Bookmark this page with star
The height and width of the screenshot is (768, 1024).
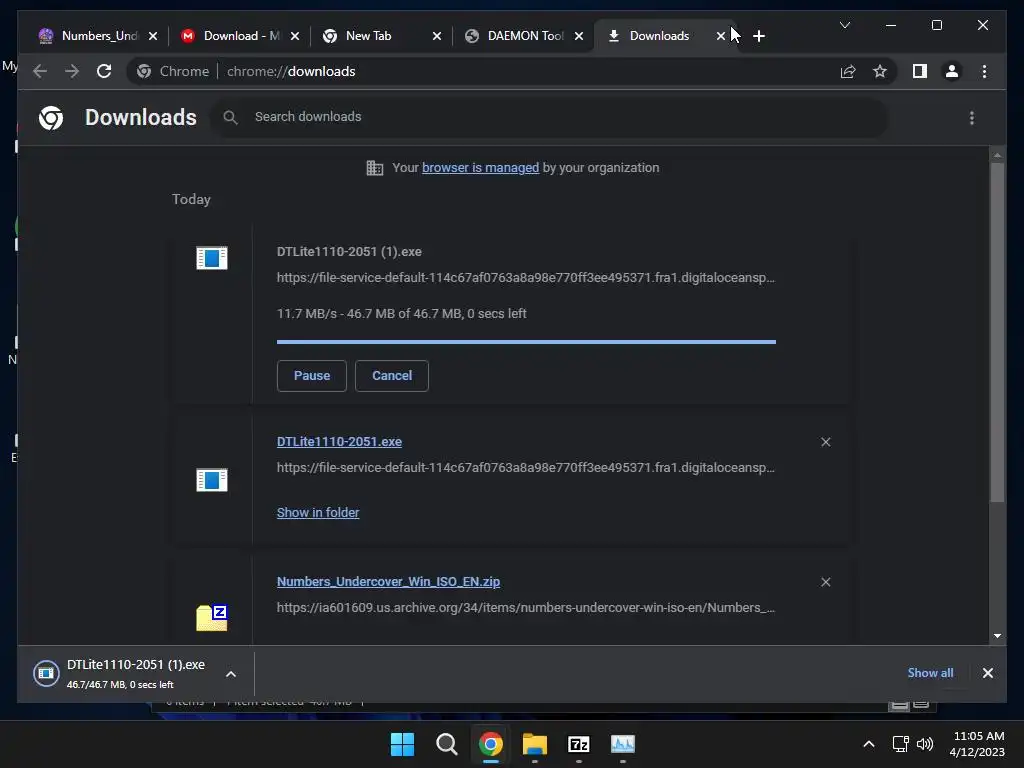880,71
